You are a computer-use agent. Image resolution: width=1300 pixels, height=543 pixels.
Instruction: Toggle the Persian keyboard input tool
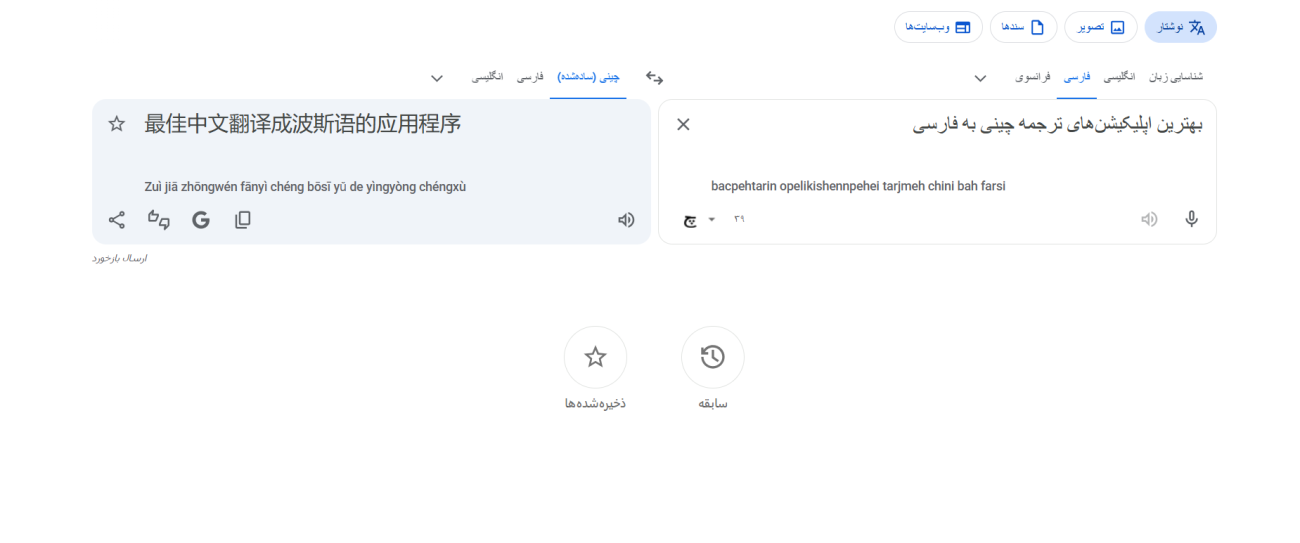[x=690, y=219]
